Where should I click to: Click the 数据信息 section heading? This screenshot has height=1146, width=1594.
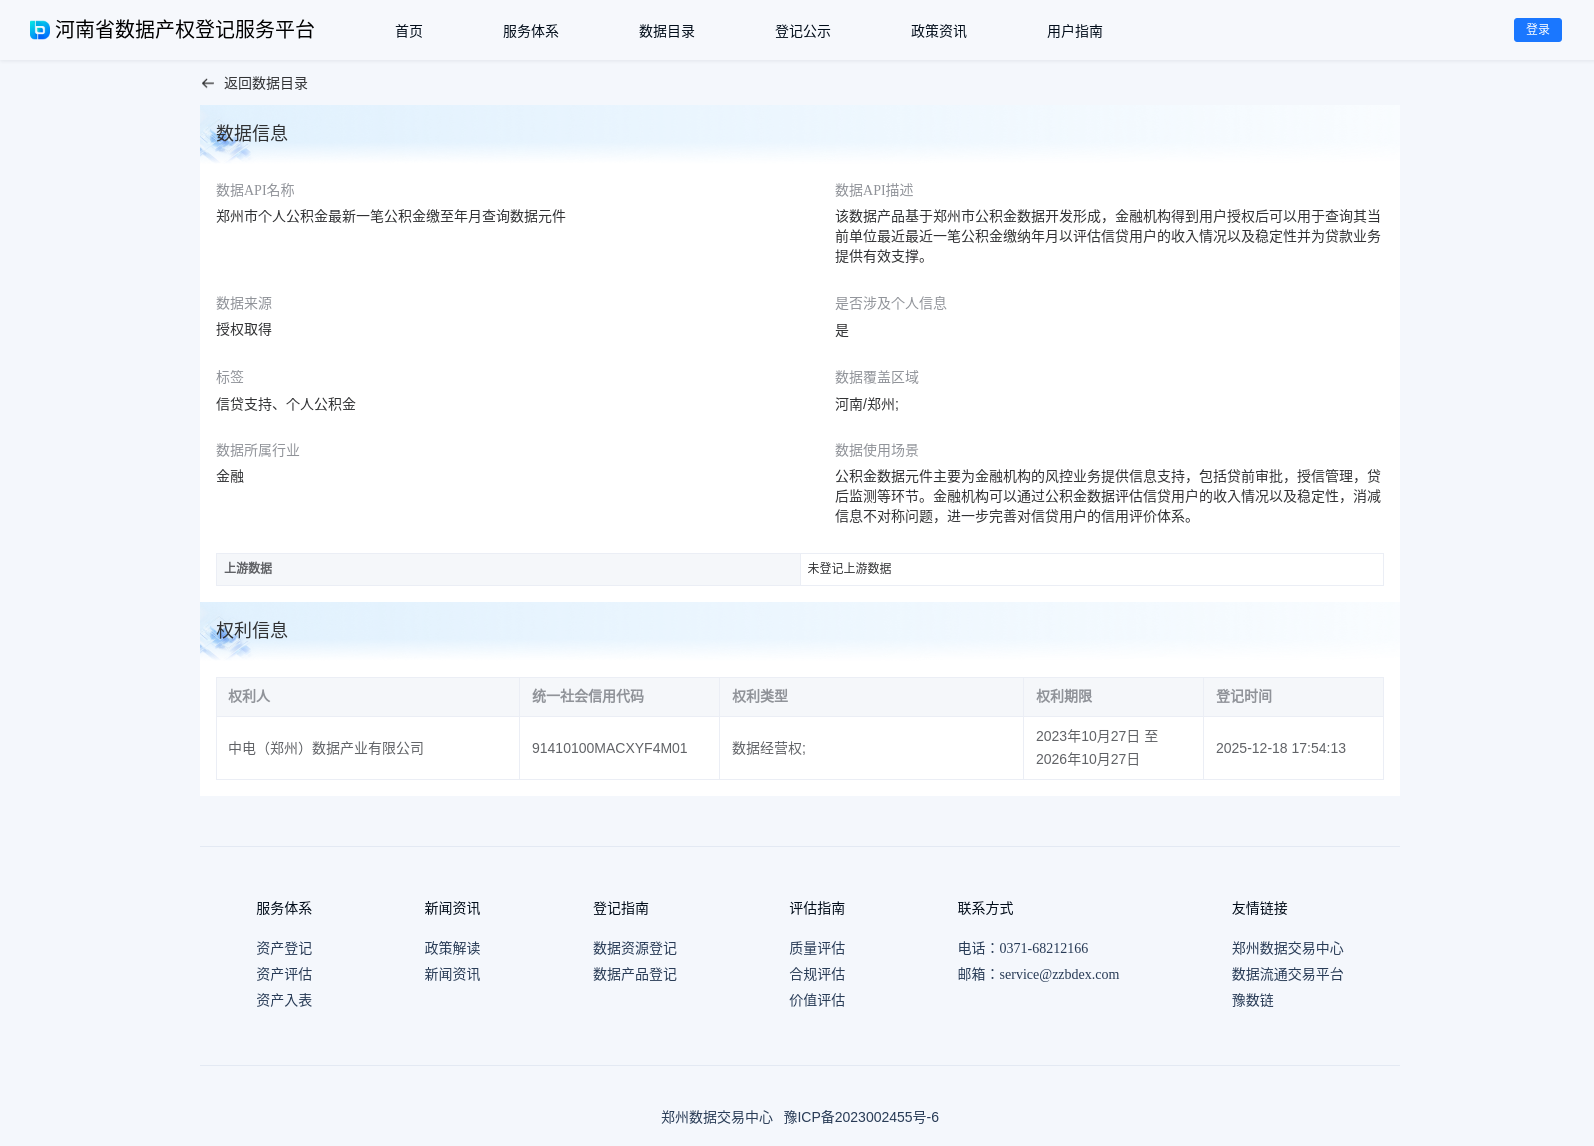[x=252, y=133]
